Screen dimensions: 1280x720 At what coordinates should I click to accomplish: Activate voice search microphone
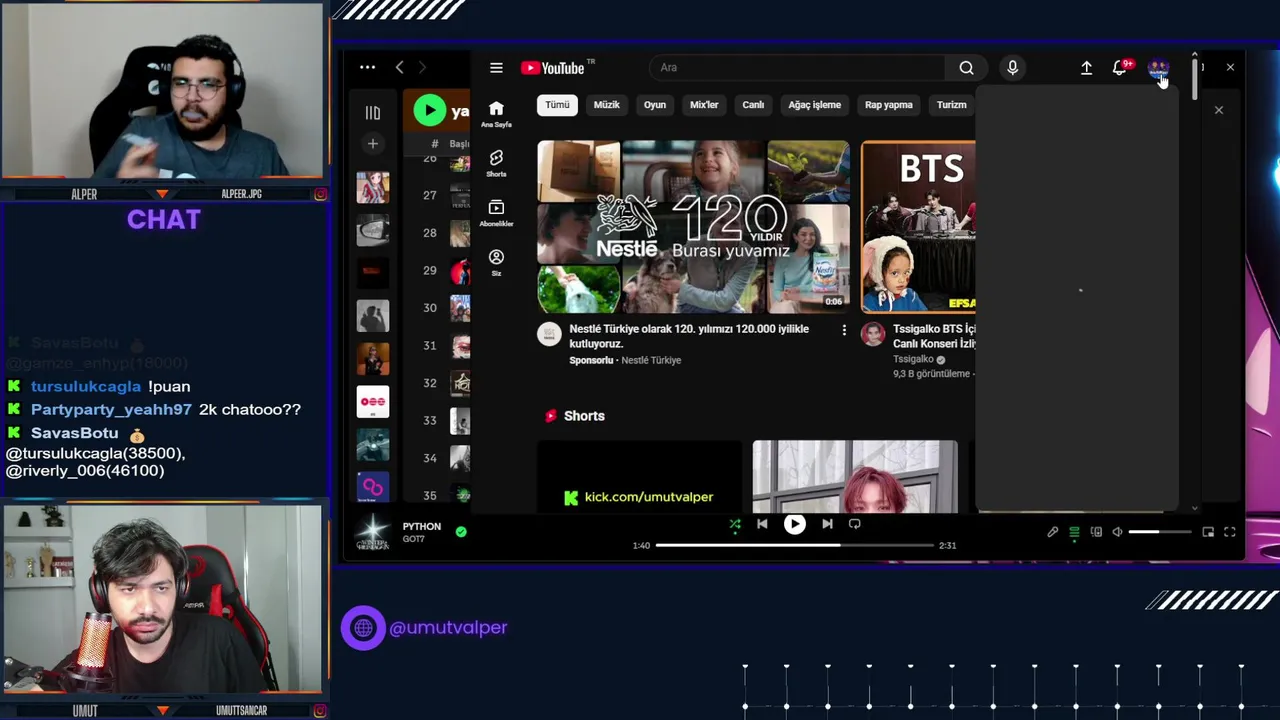point(1012,67)
